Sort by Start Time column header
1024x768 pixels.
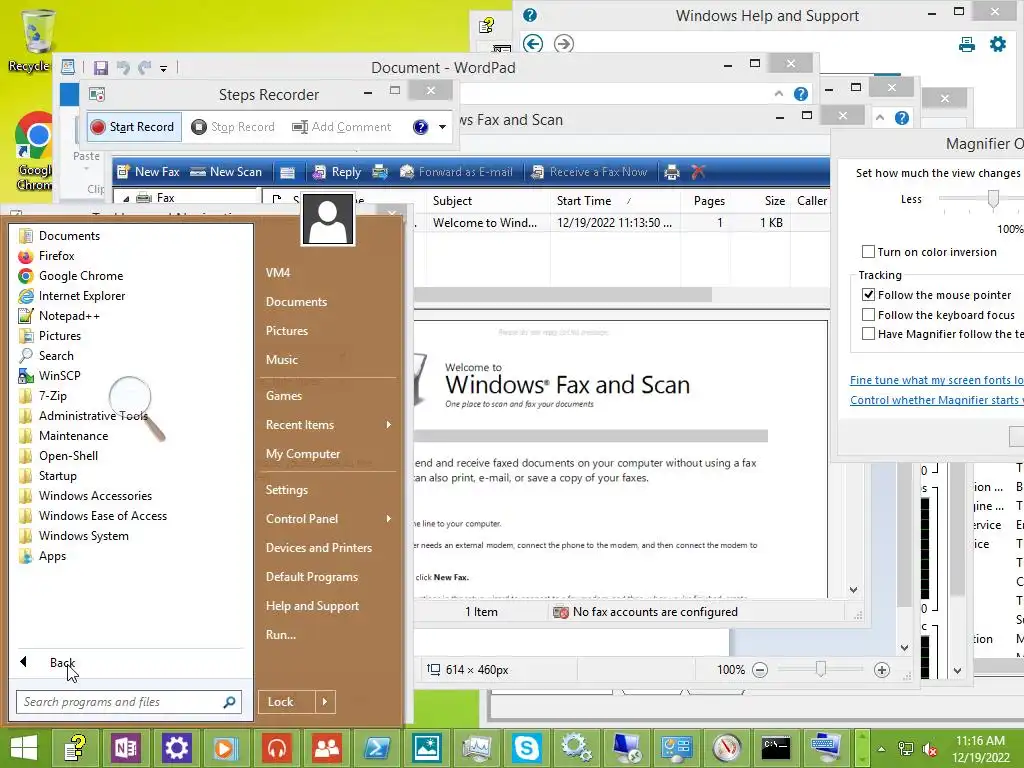tap(584, 201)
